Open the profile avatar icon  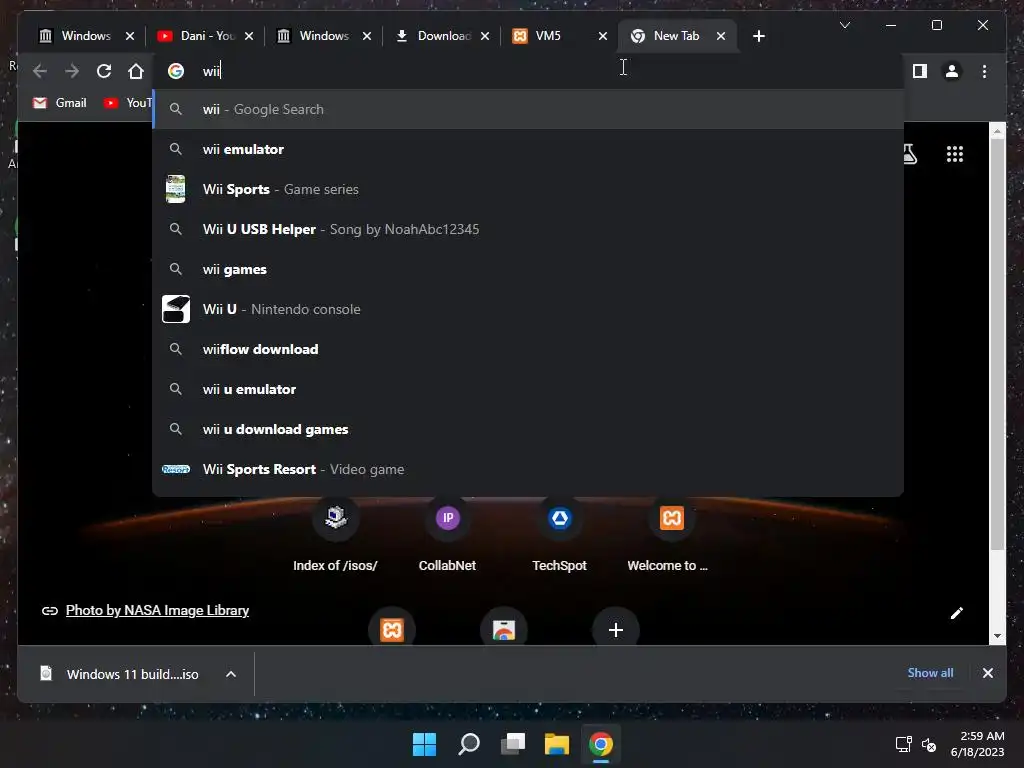coord(952,71)
